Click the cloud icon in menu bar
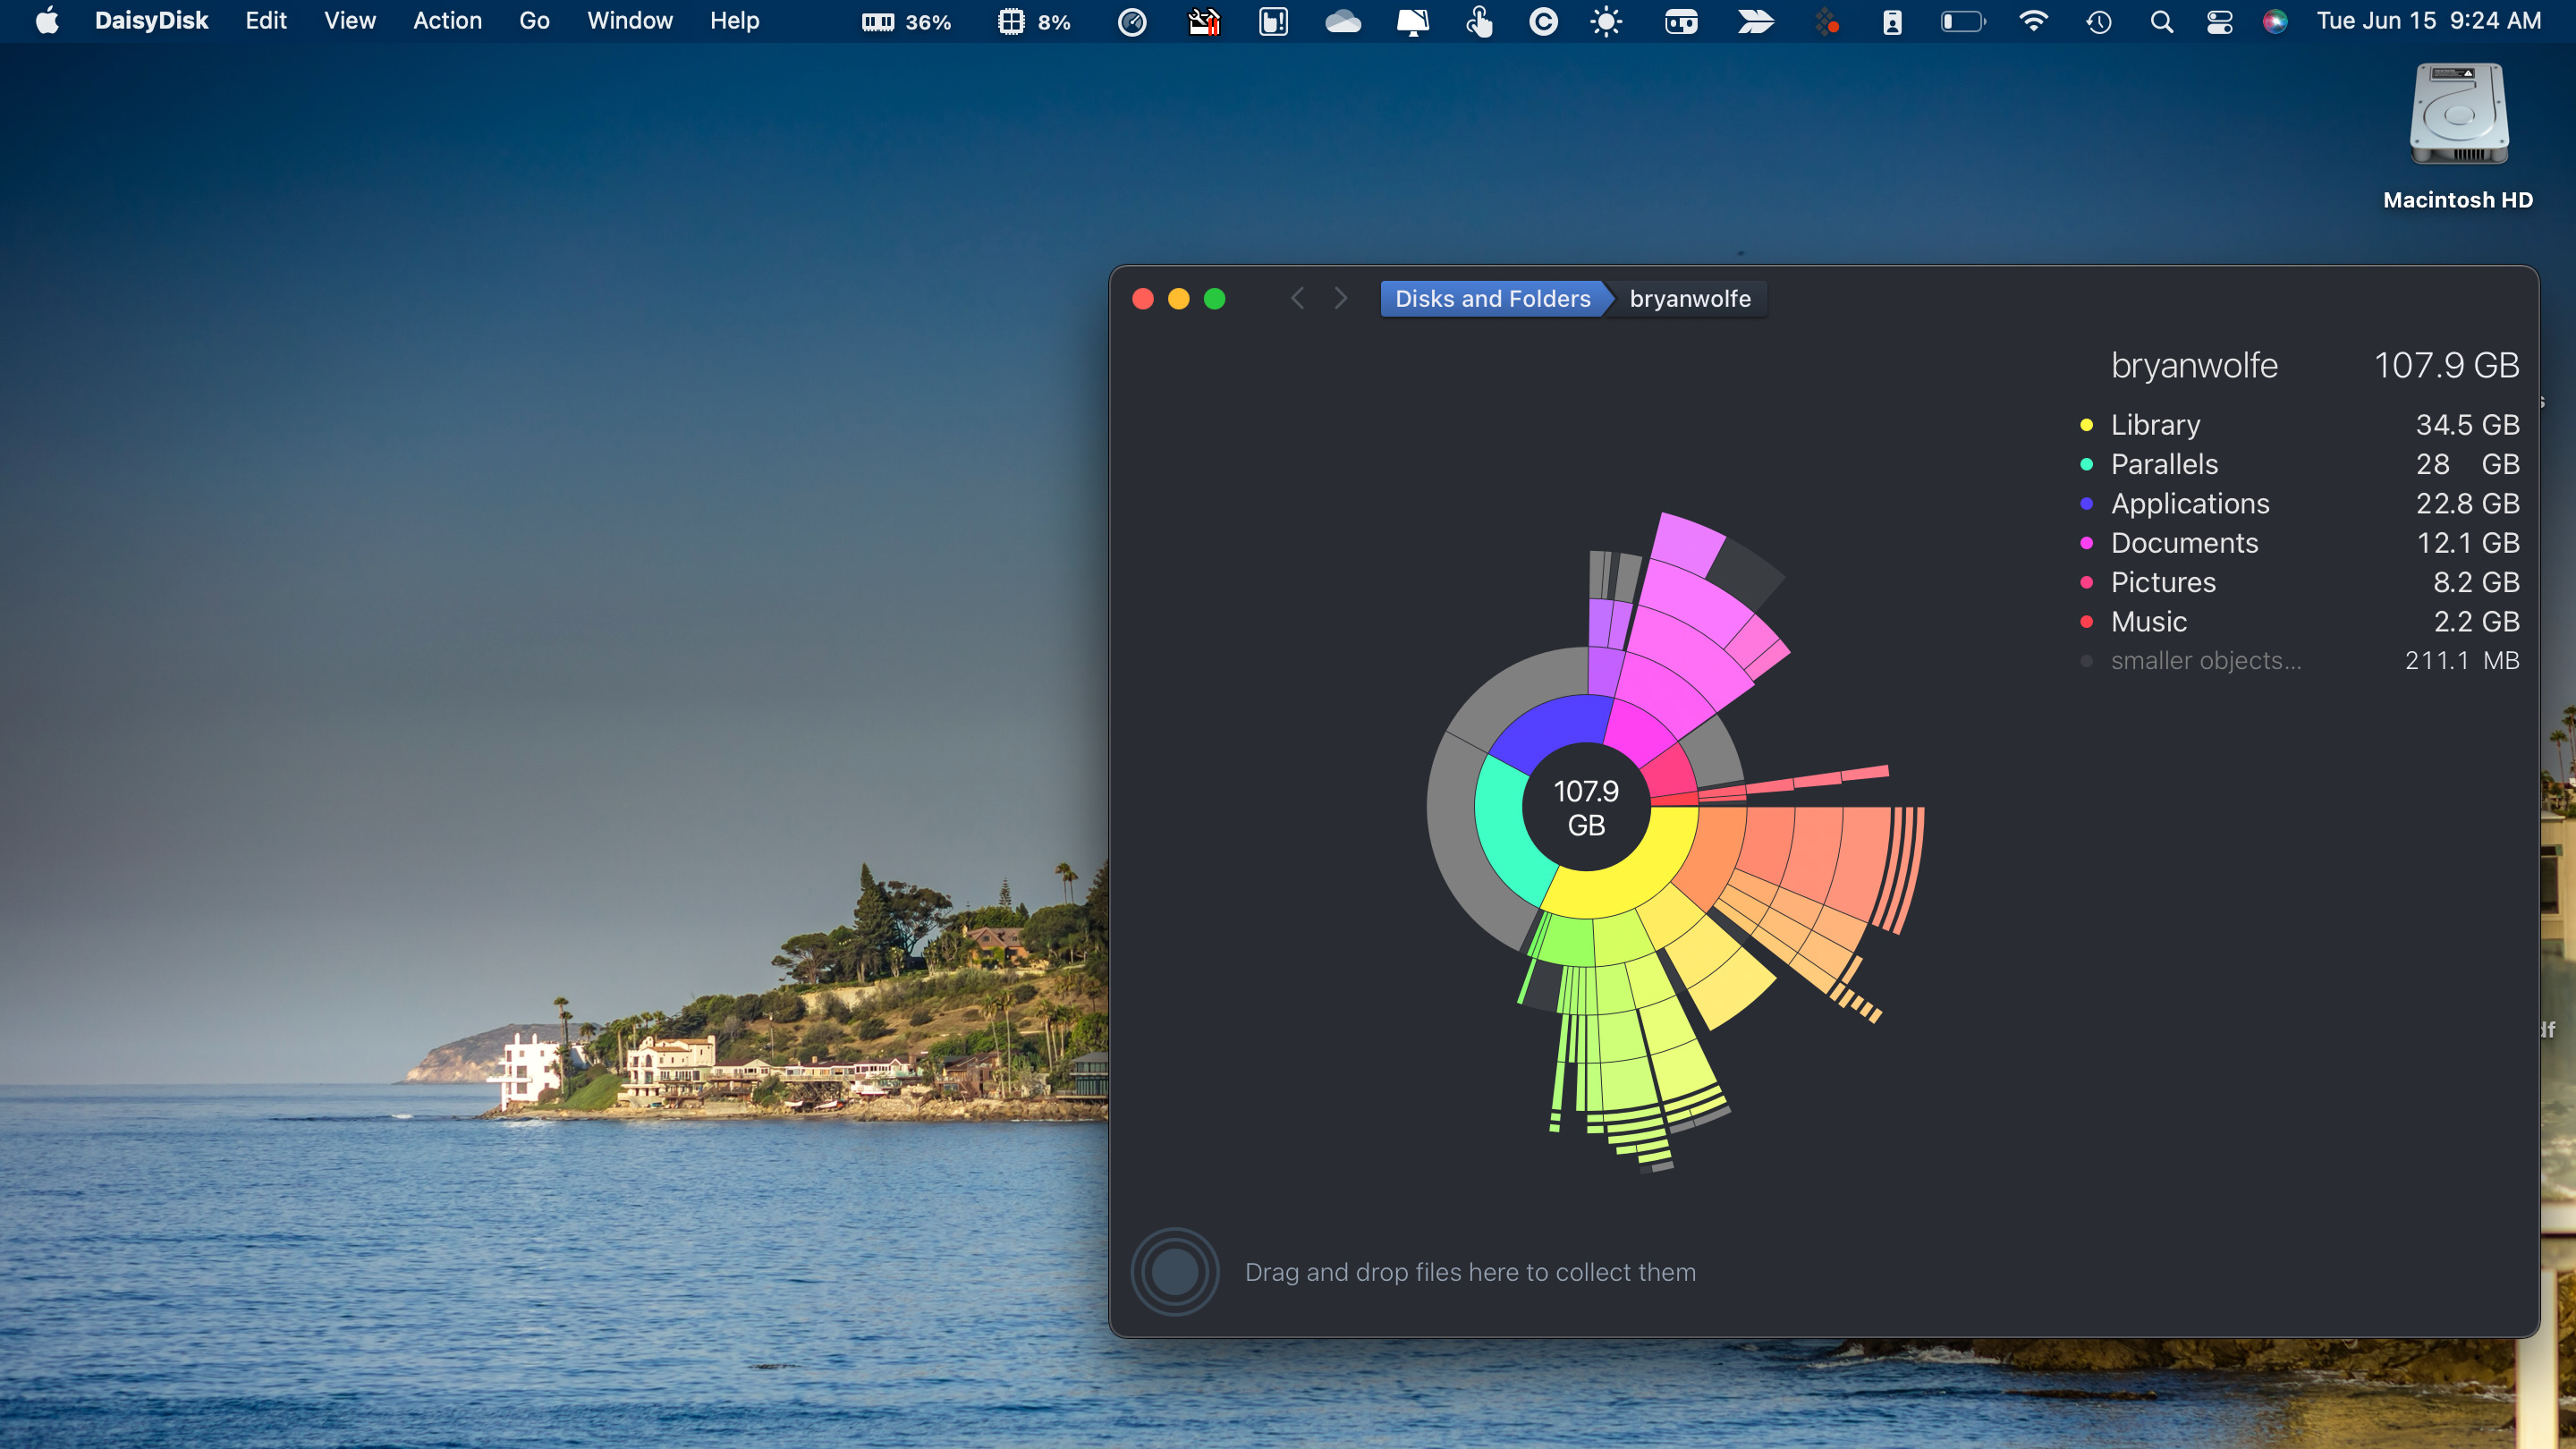The height and width of the screenshot is (1449, 2576). tap(1343, 21)
